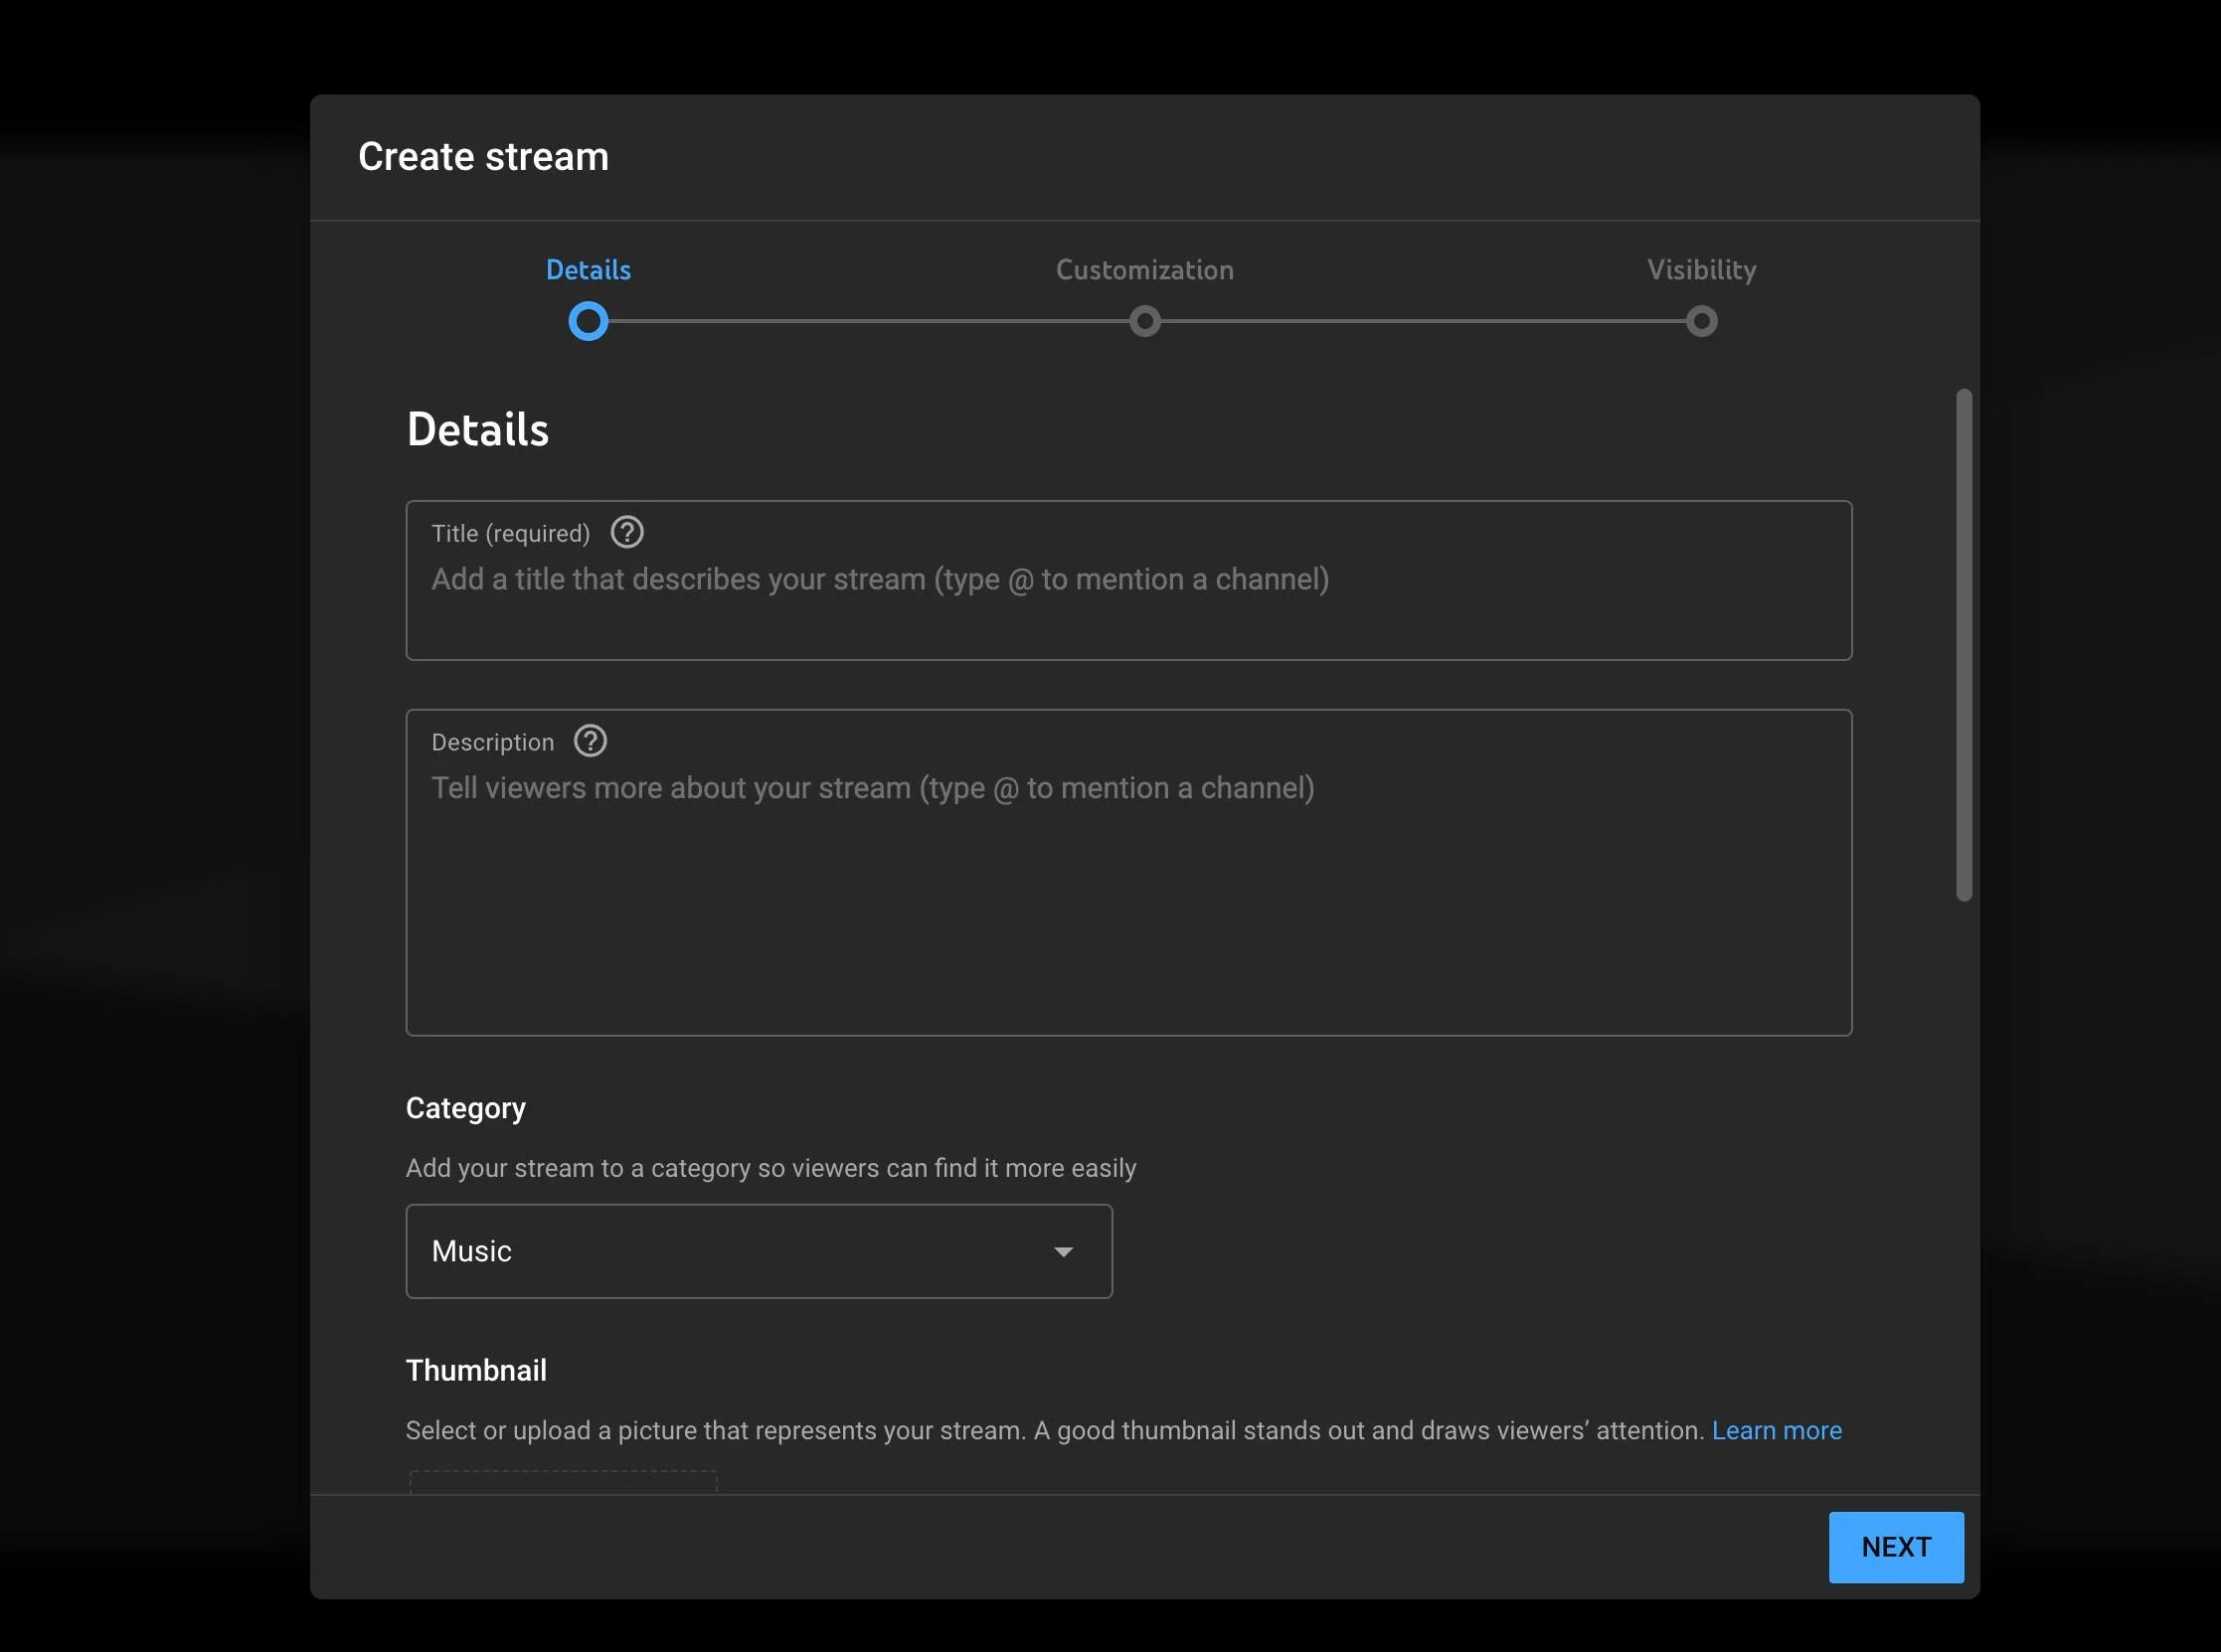Jump to the Visibility step label
The width and height of the screenshot is (2221, 1652).
tap(1700, 270)
